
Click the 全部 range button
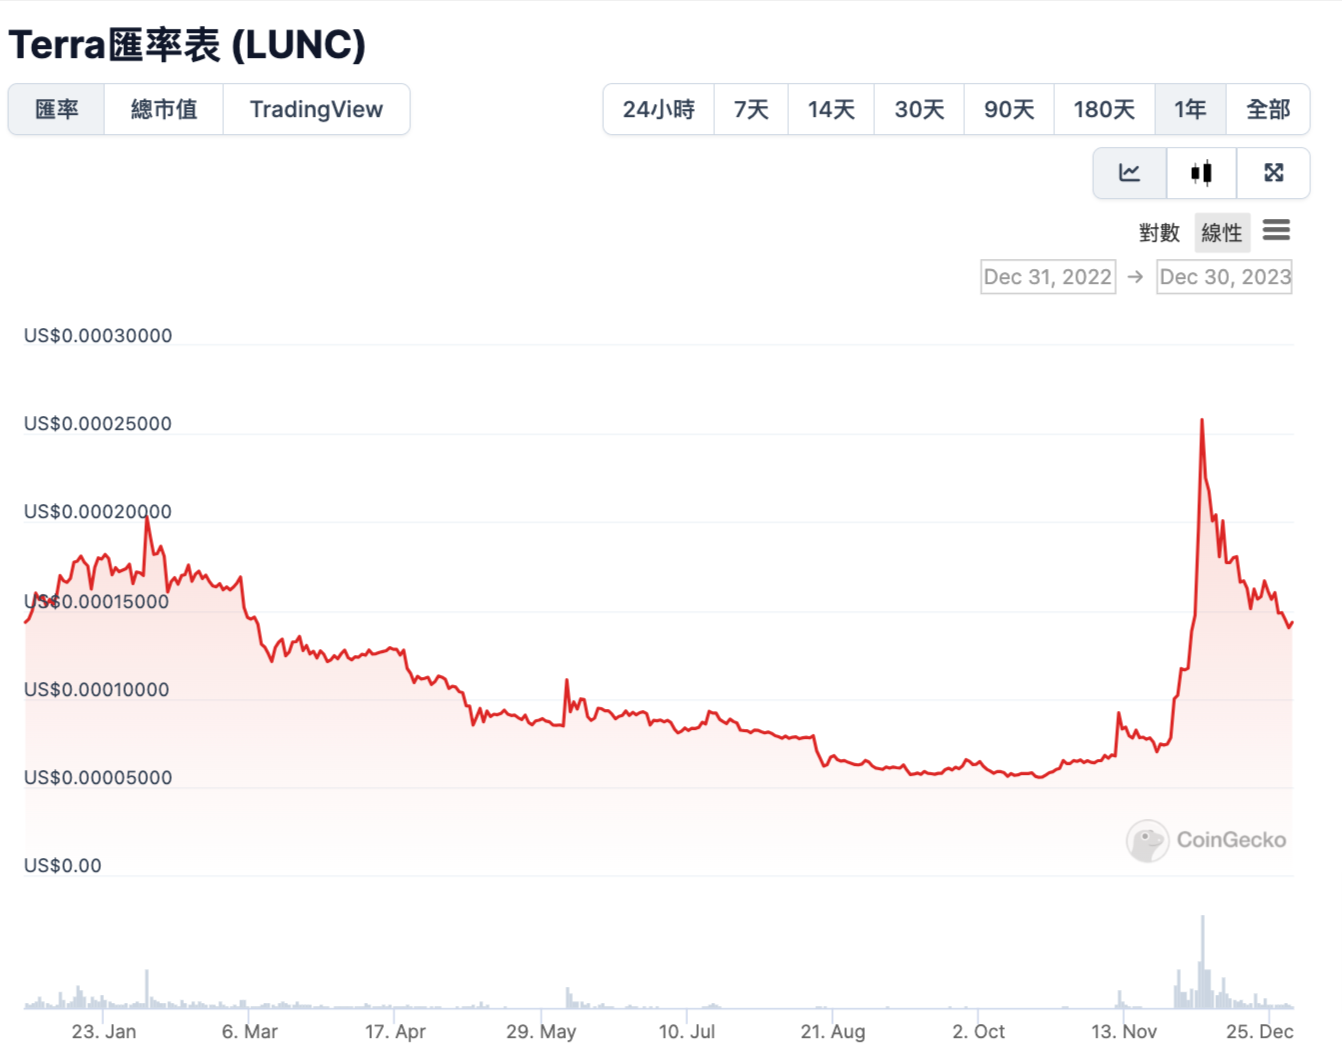(1269, 110)
